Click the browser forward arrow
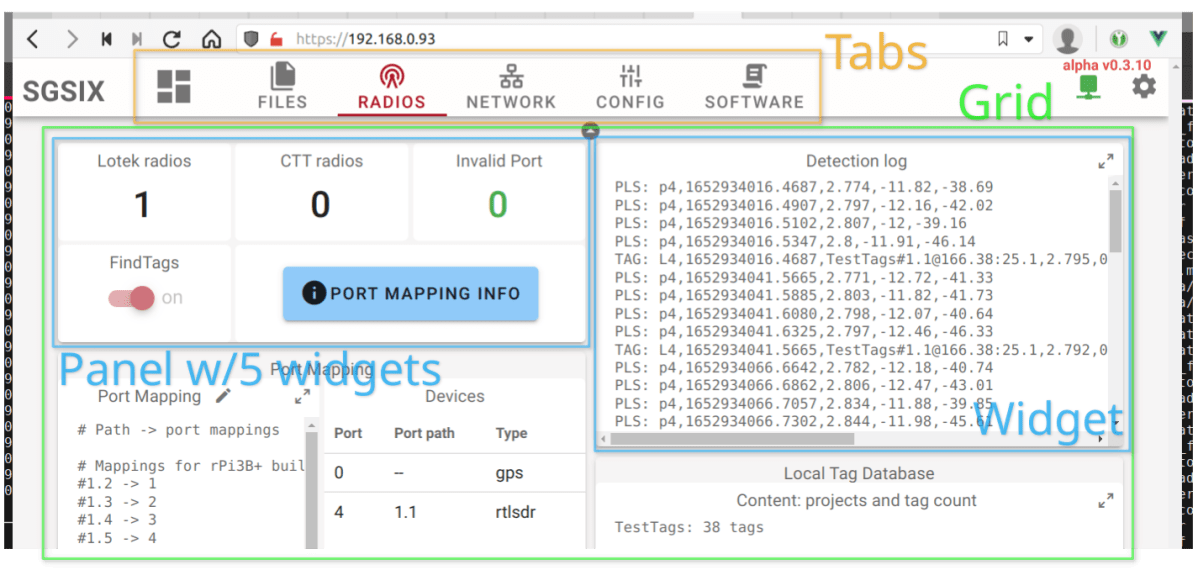This screenshot has height=570, width=1198. click(x=72, y=39)
